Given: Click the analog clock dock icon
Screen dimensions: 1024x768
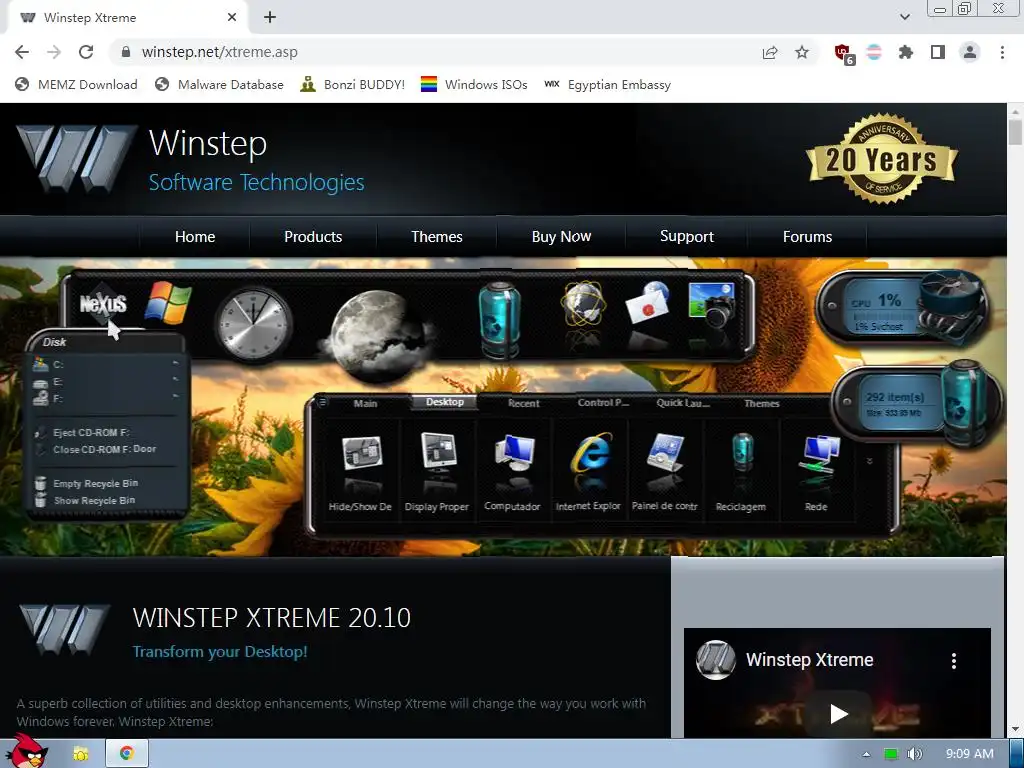Looking at the screenshot, I should click(x=253, y=324).
